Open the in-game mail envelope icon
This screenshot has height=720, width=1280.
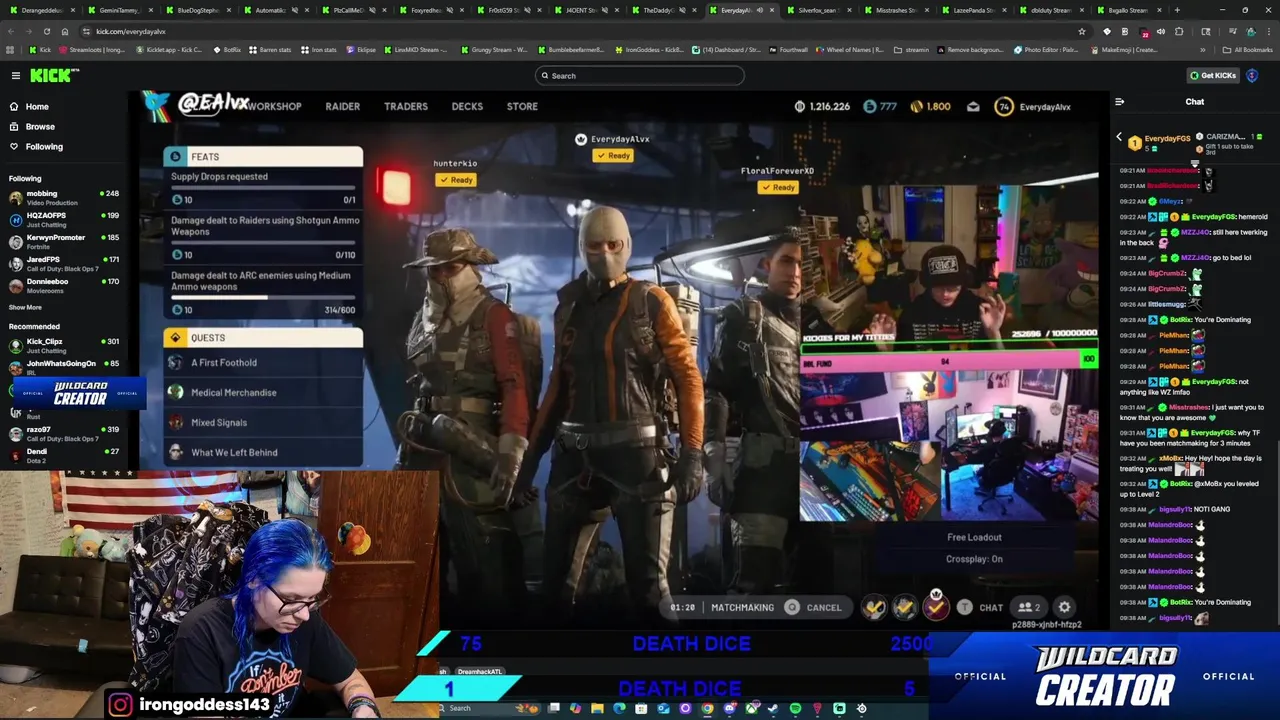pyautogui.click(x=973, y=107)
